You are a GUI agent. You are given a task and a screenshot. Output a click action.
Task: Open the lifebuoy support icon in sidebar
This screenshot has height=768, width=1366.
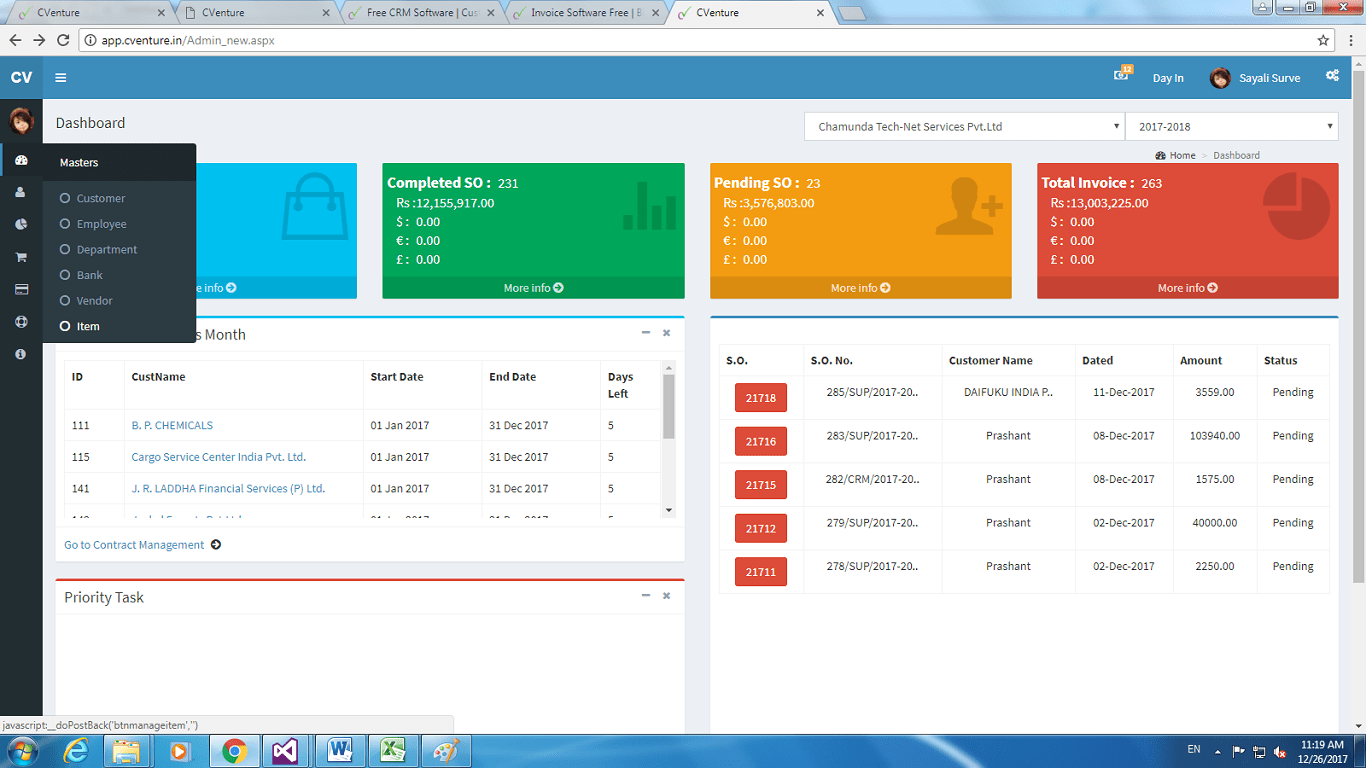coord(20,322)
